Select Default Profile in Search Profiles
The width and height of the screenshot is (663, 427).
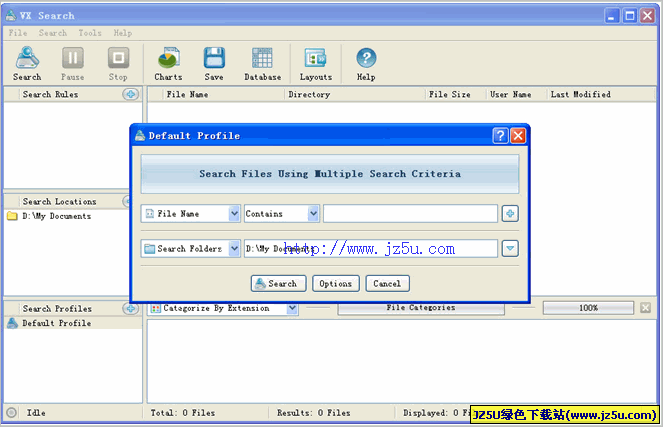point(57,323)
